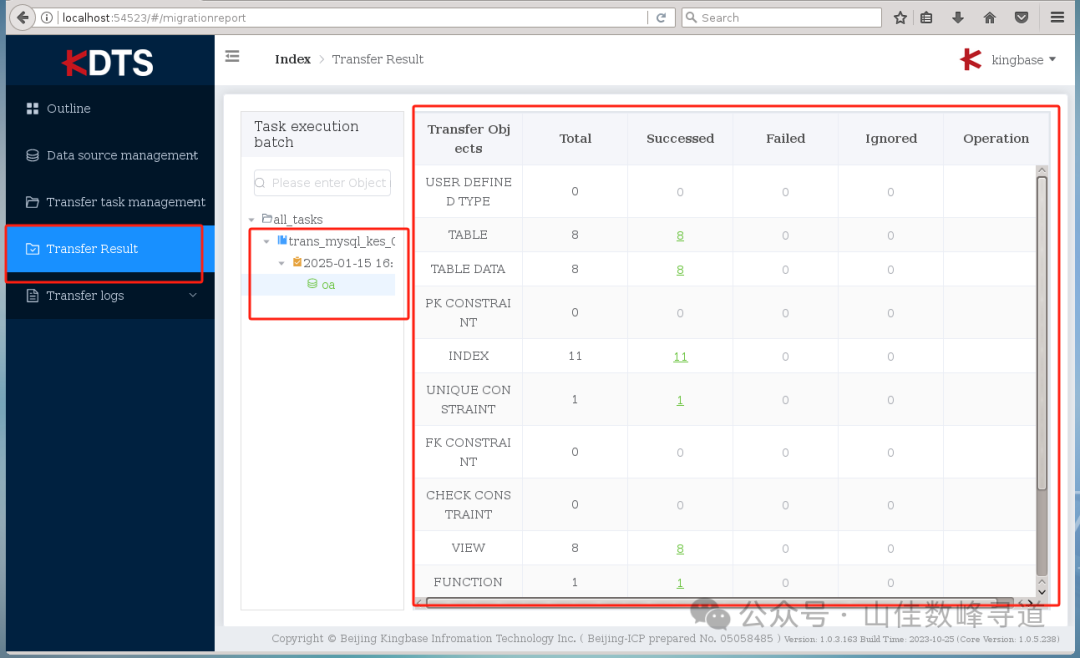Click the Total column header

coord(575,138)
